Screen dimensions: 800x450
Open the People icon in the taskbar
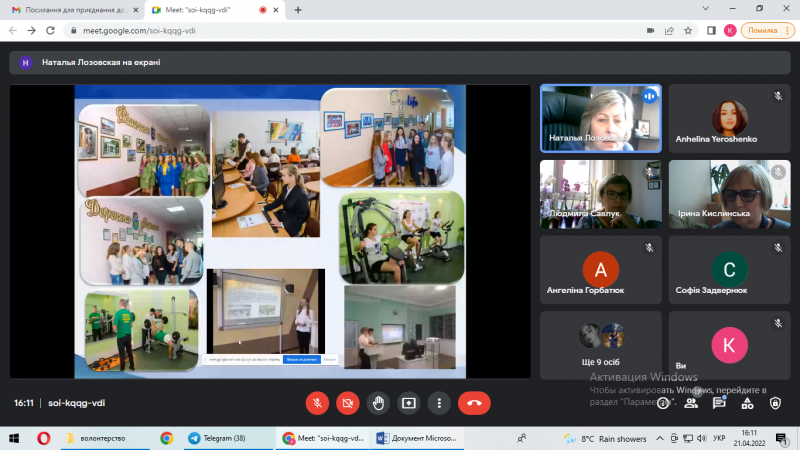point(521,438)
